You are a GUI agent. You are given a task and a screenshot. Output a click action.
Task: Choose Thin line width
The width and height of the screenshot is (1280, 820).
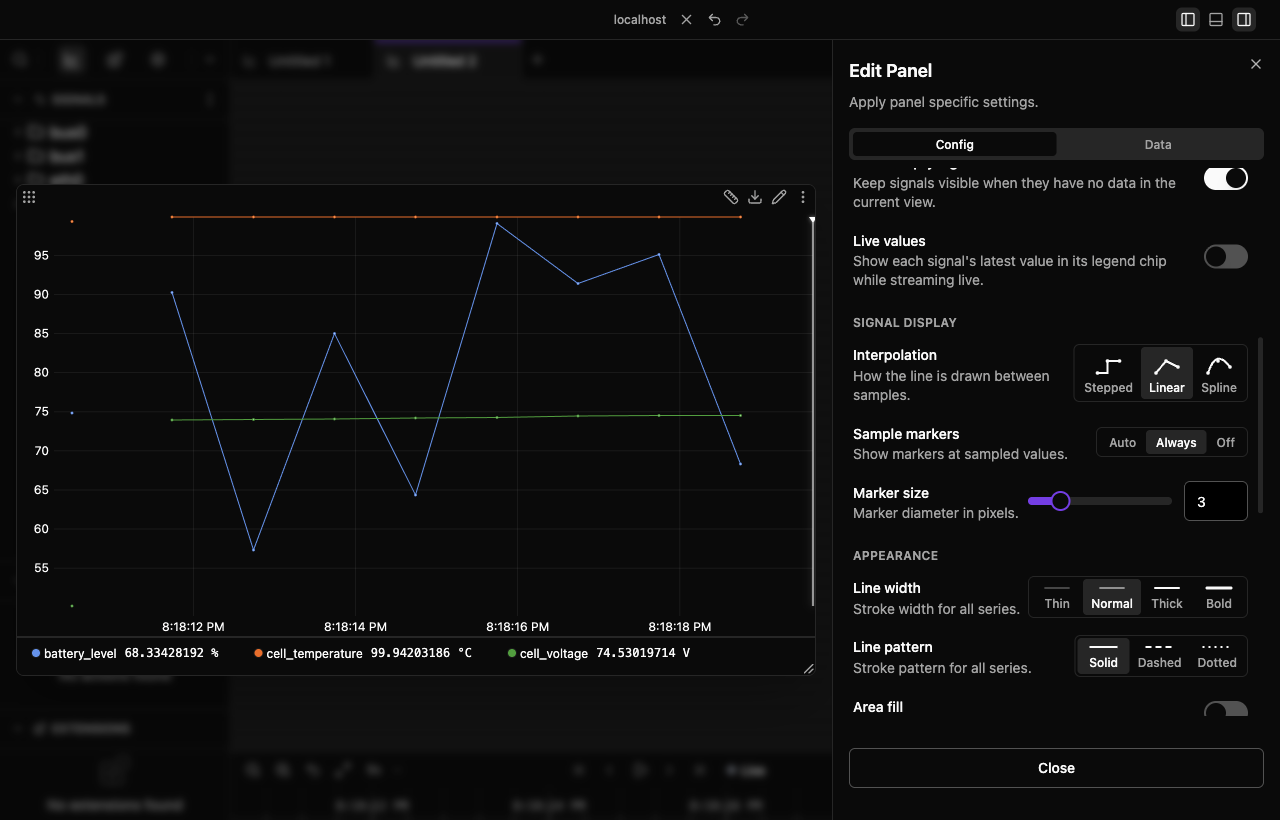tap(1057, 596)
